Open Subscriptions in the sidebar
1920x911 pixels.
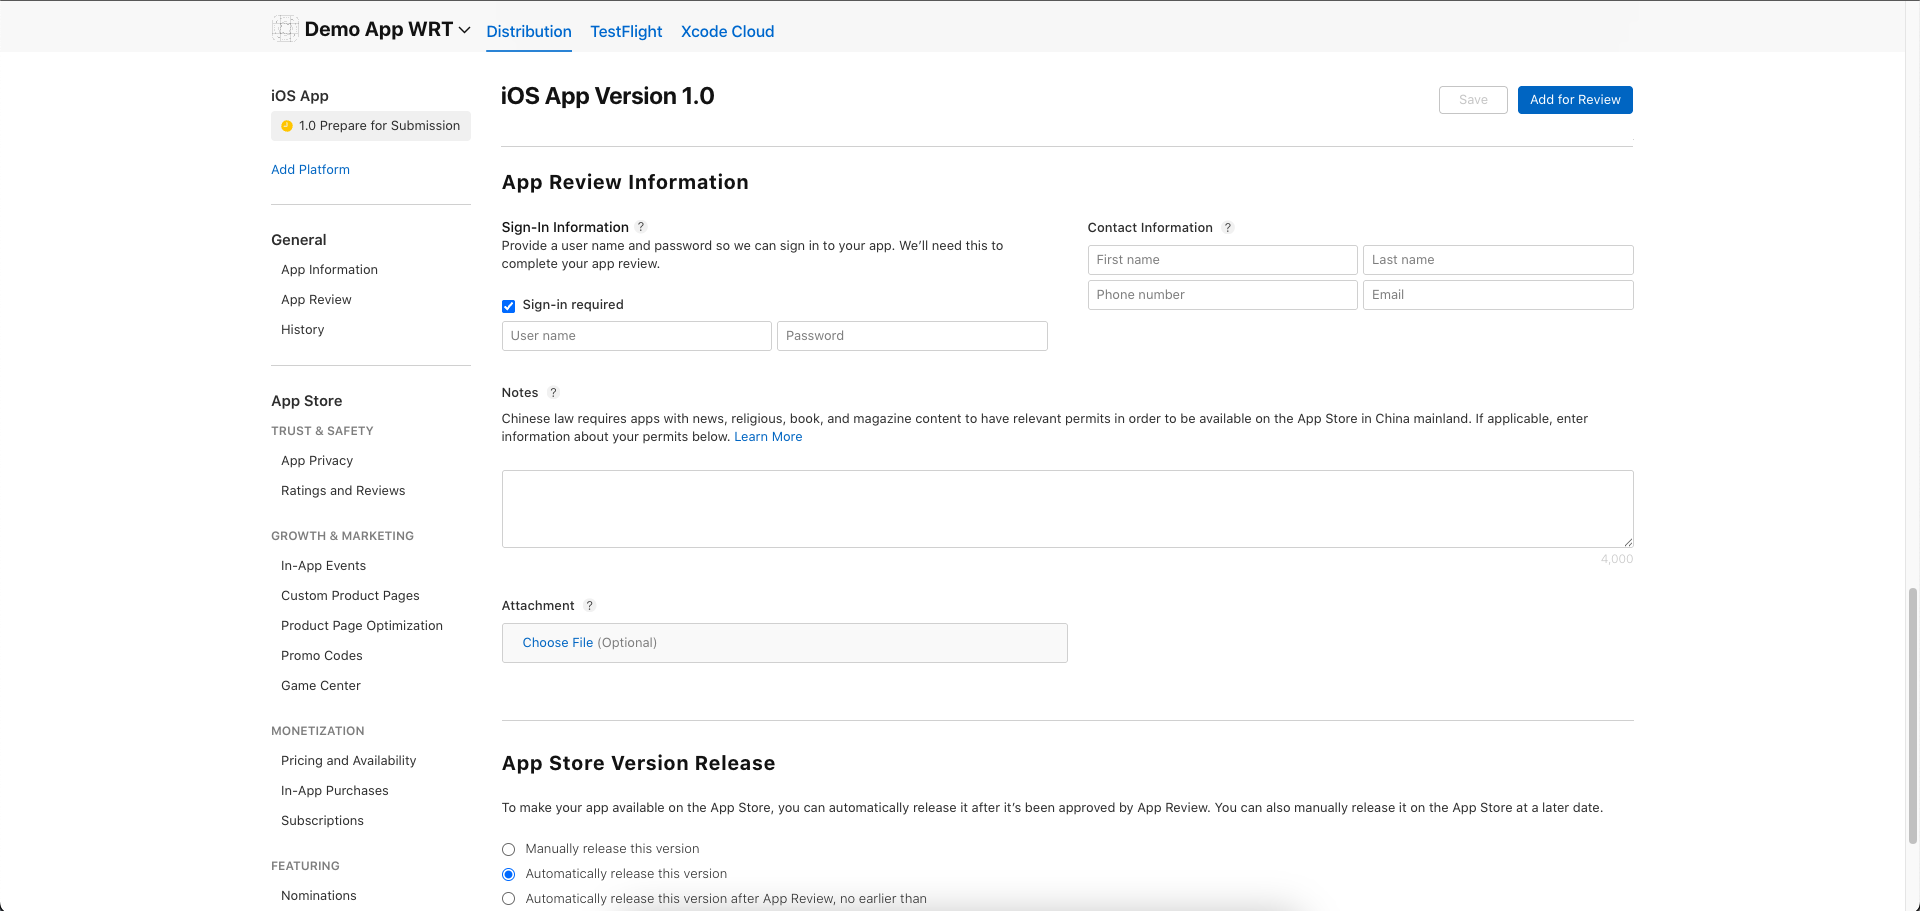point(322,821)
